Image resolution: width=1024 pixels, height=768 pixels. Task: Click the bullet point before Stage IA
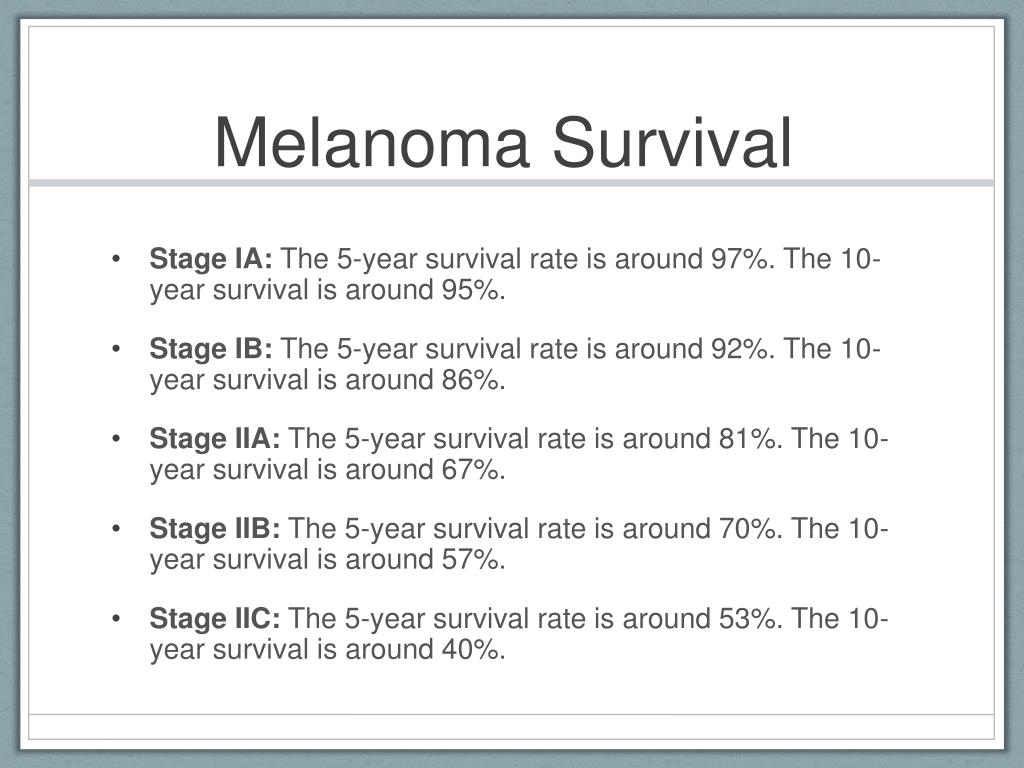coord(116,259)
